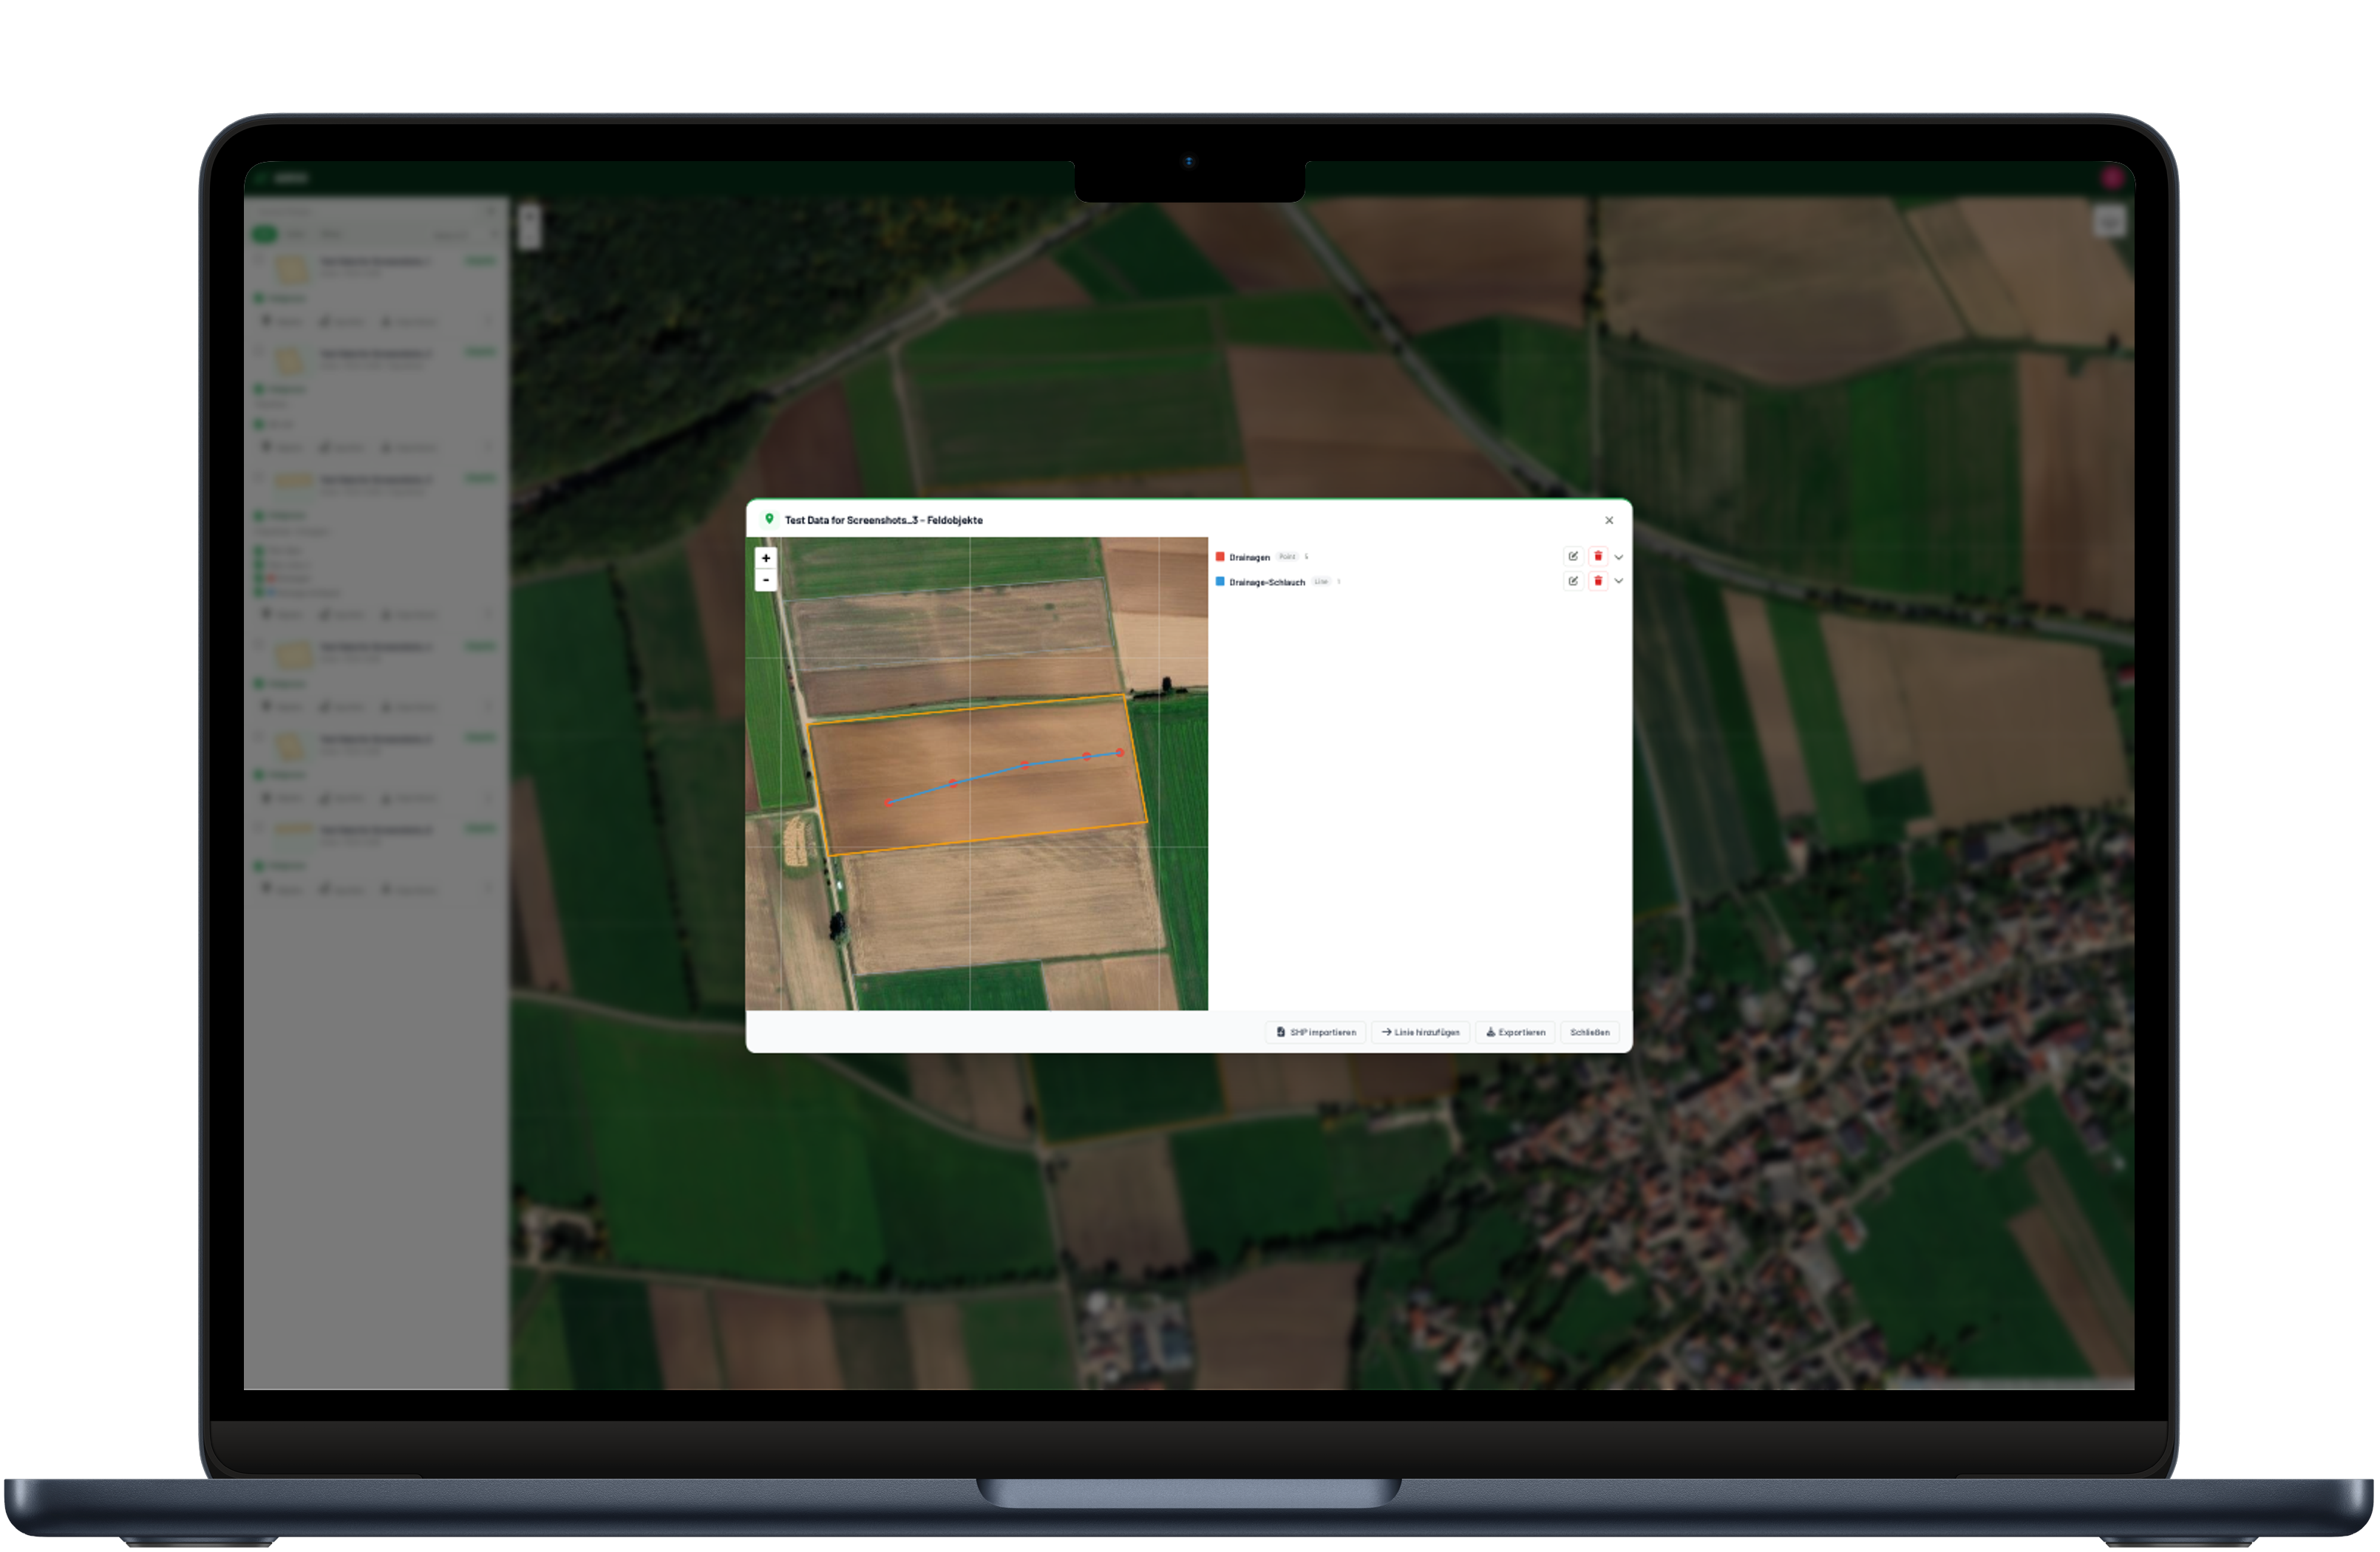The height and width of the screenshot is (1552, 2380).
Task: Click the green location pin icon in dialog header
Action: tap(769, 519)
